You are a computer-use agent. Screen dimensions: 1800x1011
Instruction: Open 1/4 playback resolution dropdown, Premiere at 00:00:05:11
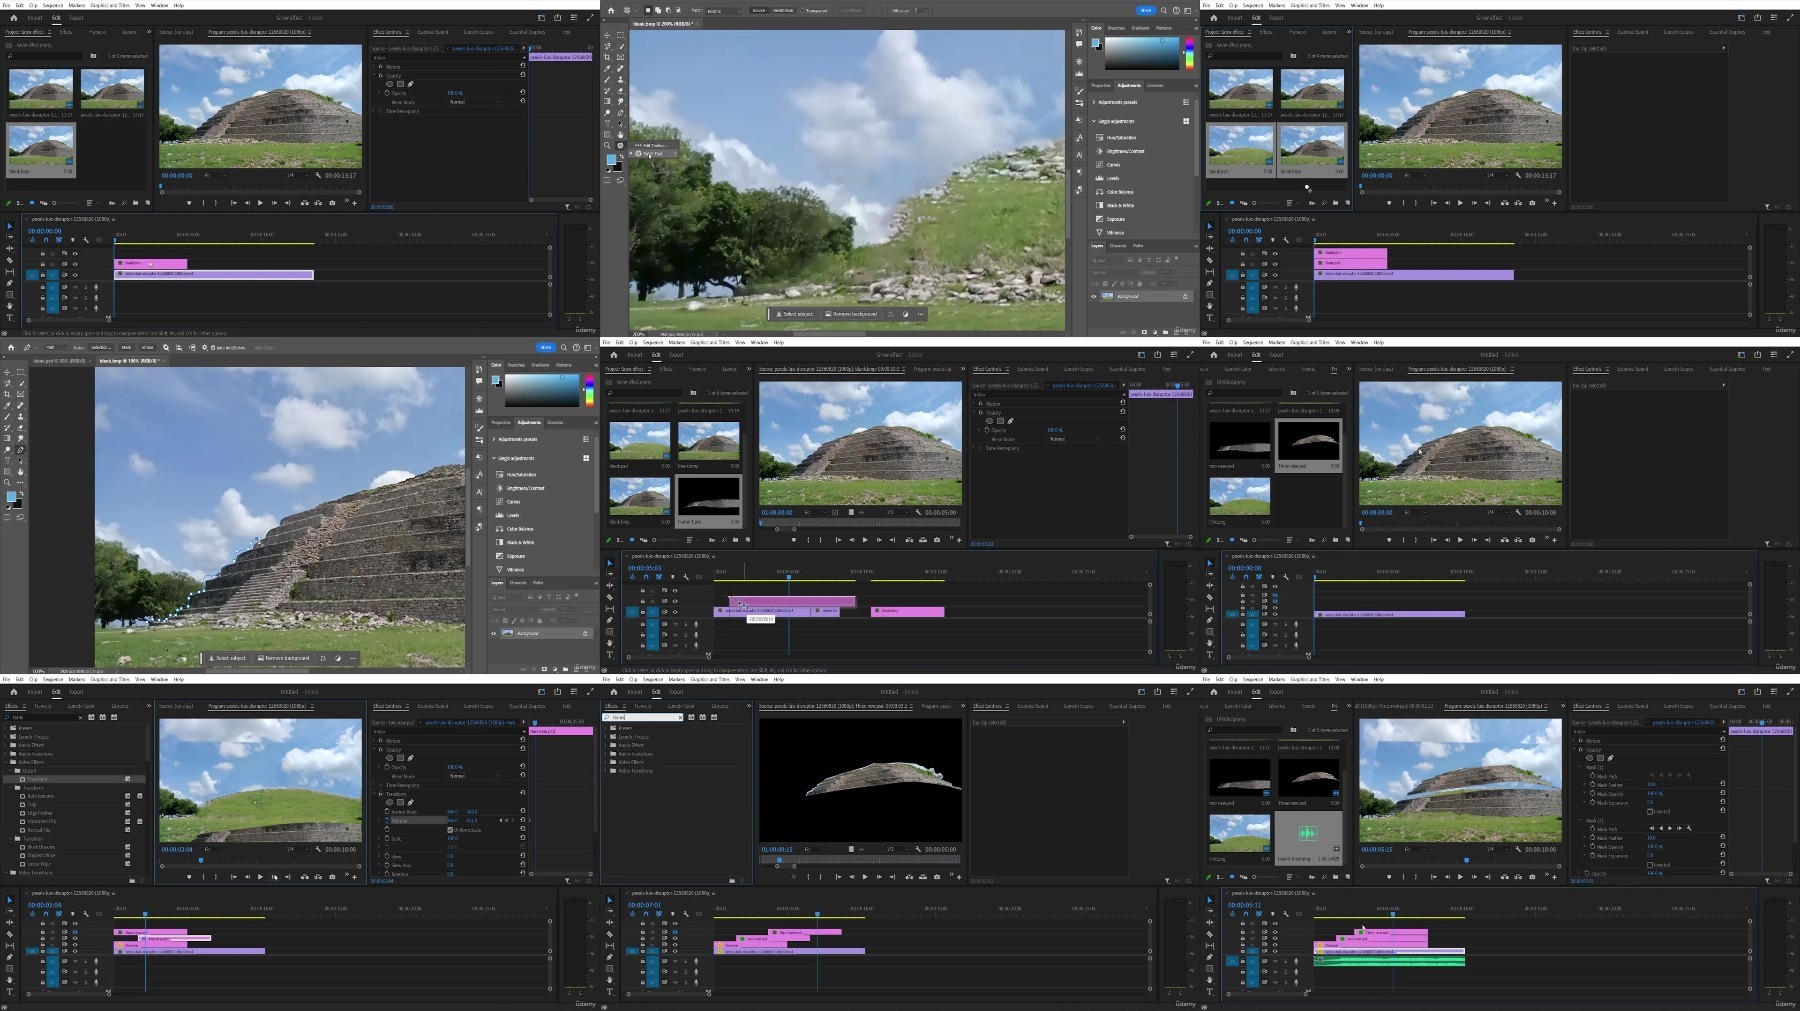(1497, 849)
